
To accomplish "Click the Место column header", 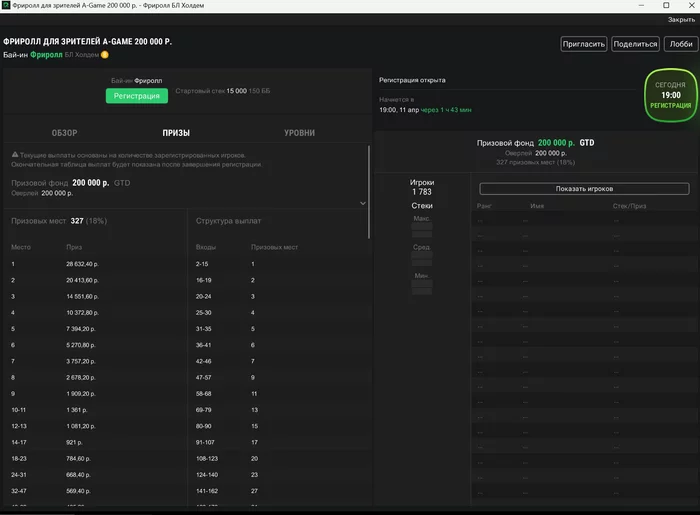I will 21,247.
